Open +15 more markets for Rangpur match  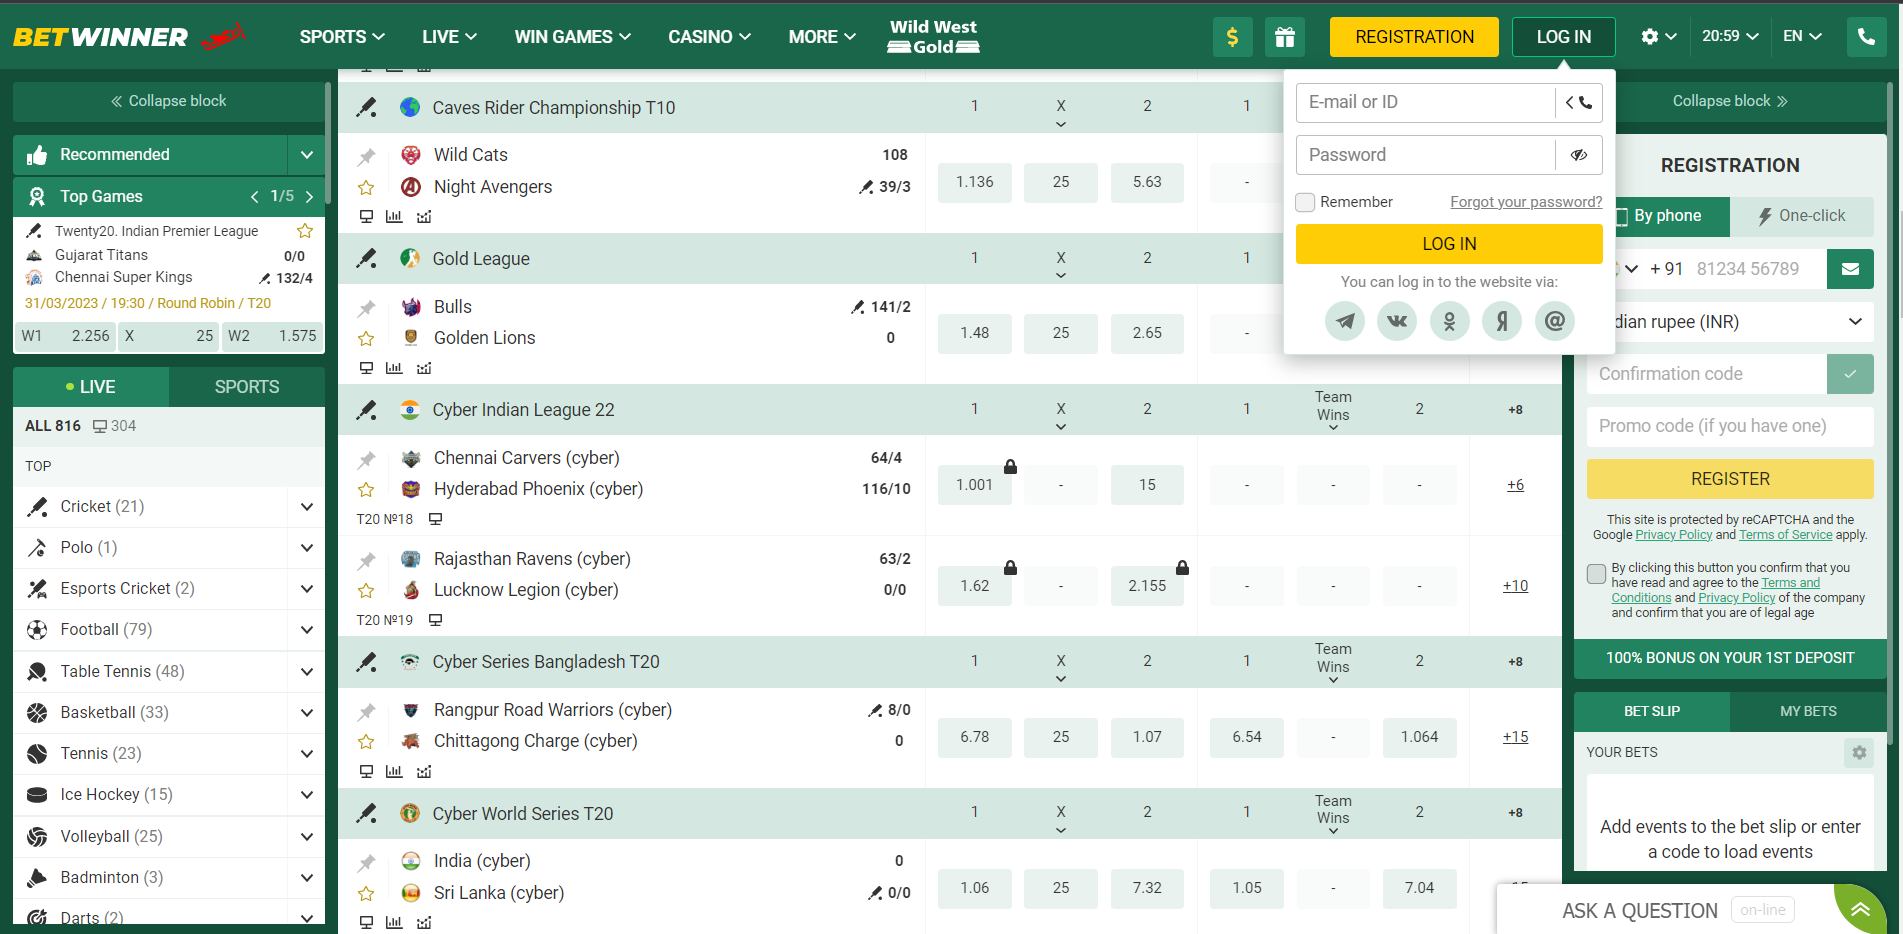(x=1515, y=737)
